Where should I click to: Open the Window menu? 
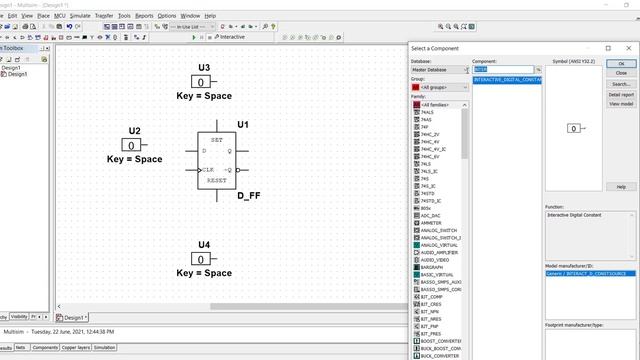click(x=190, y=16)
